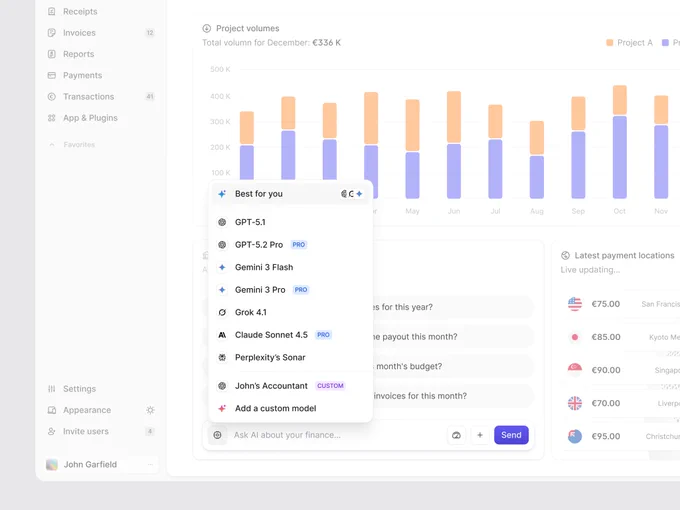Toggle the Appearance light mode sun switch
Screen dimensions: 680x510
tap(150, 410)
